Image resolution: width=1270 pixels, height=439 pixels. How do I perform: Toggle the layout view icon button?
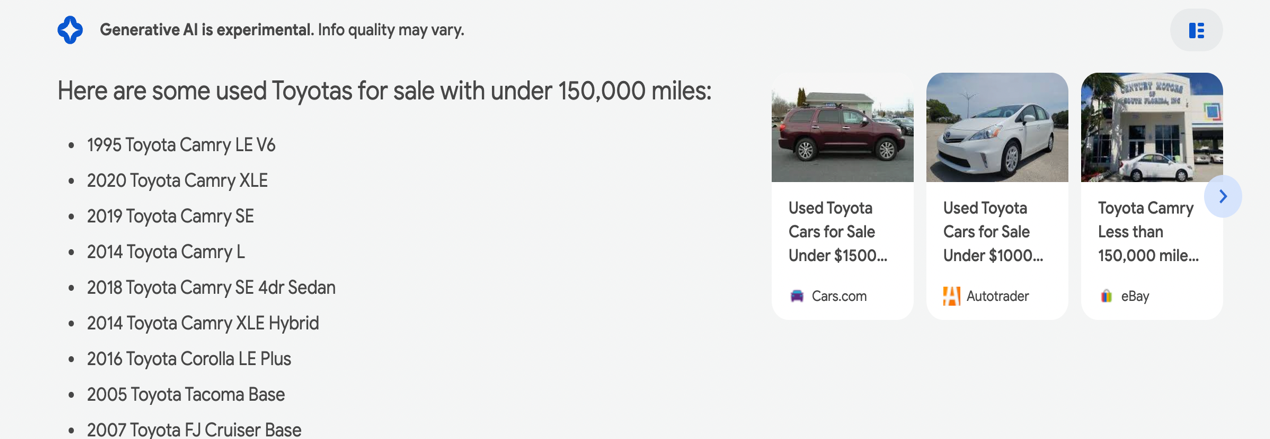(x=1196, y=31)
